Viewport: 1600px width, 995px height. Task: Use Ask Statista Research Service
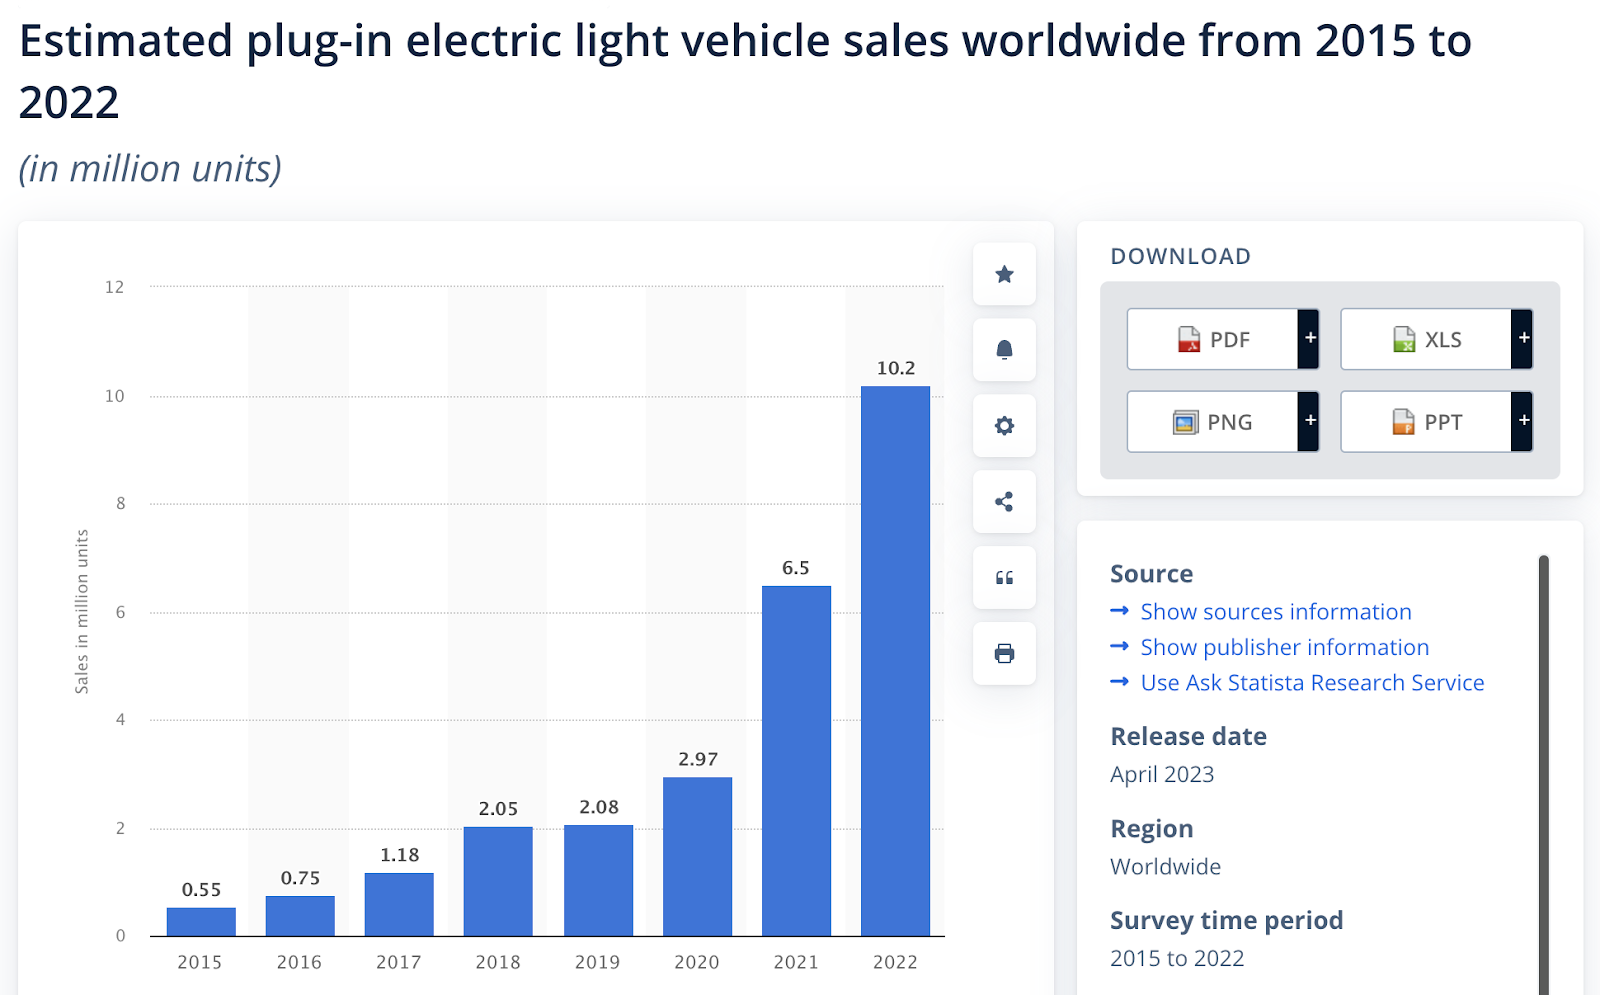pyautogui.click(x=1312, y=683)
